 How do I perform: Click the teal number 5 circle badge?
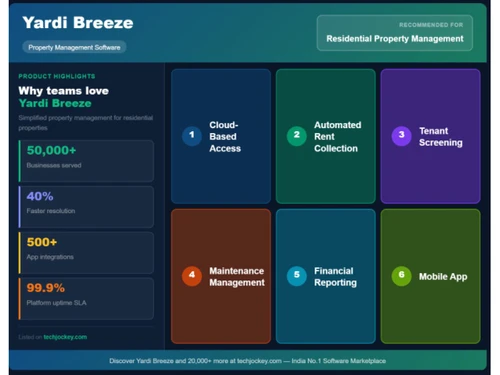click(297, 276)
